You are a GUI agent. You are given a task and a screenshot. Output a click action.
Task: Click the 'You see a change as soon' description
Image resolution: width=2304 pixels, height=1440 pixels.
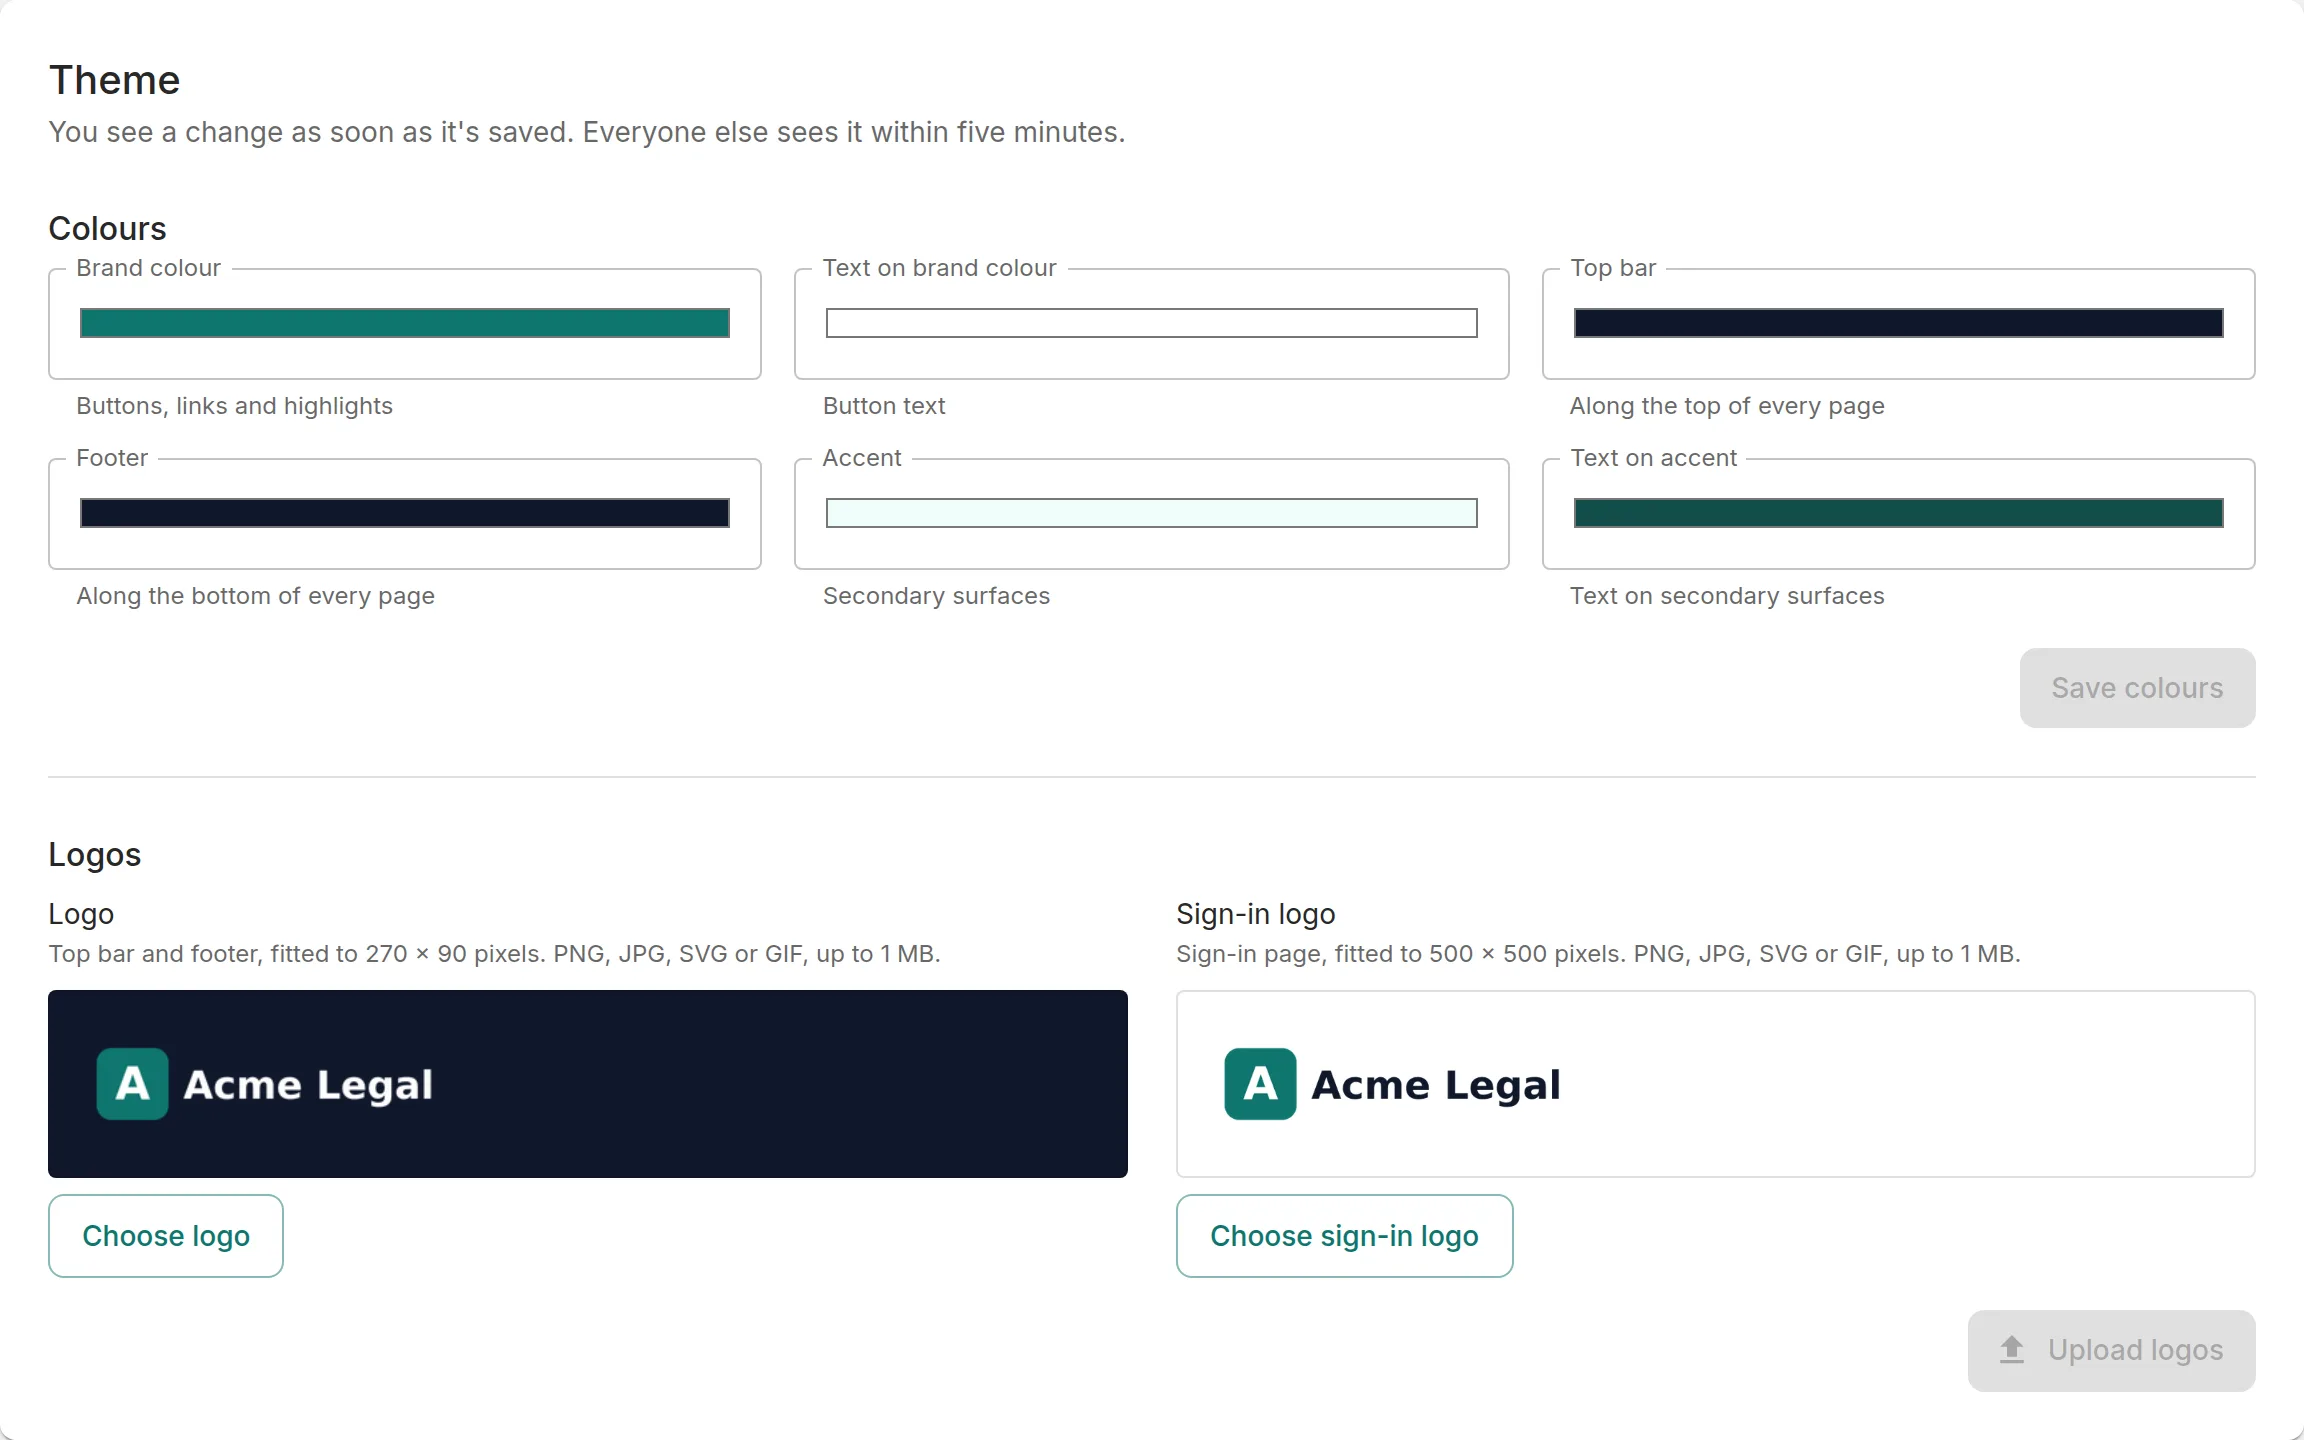(586, 132)
